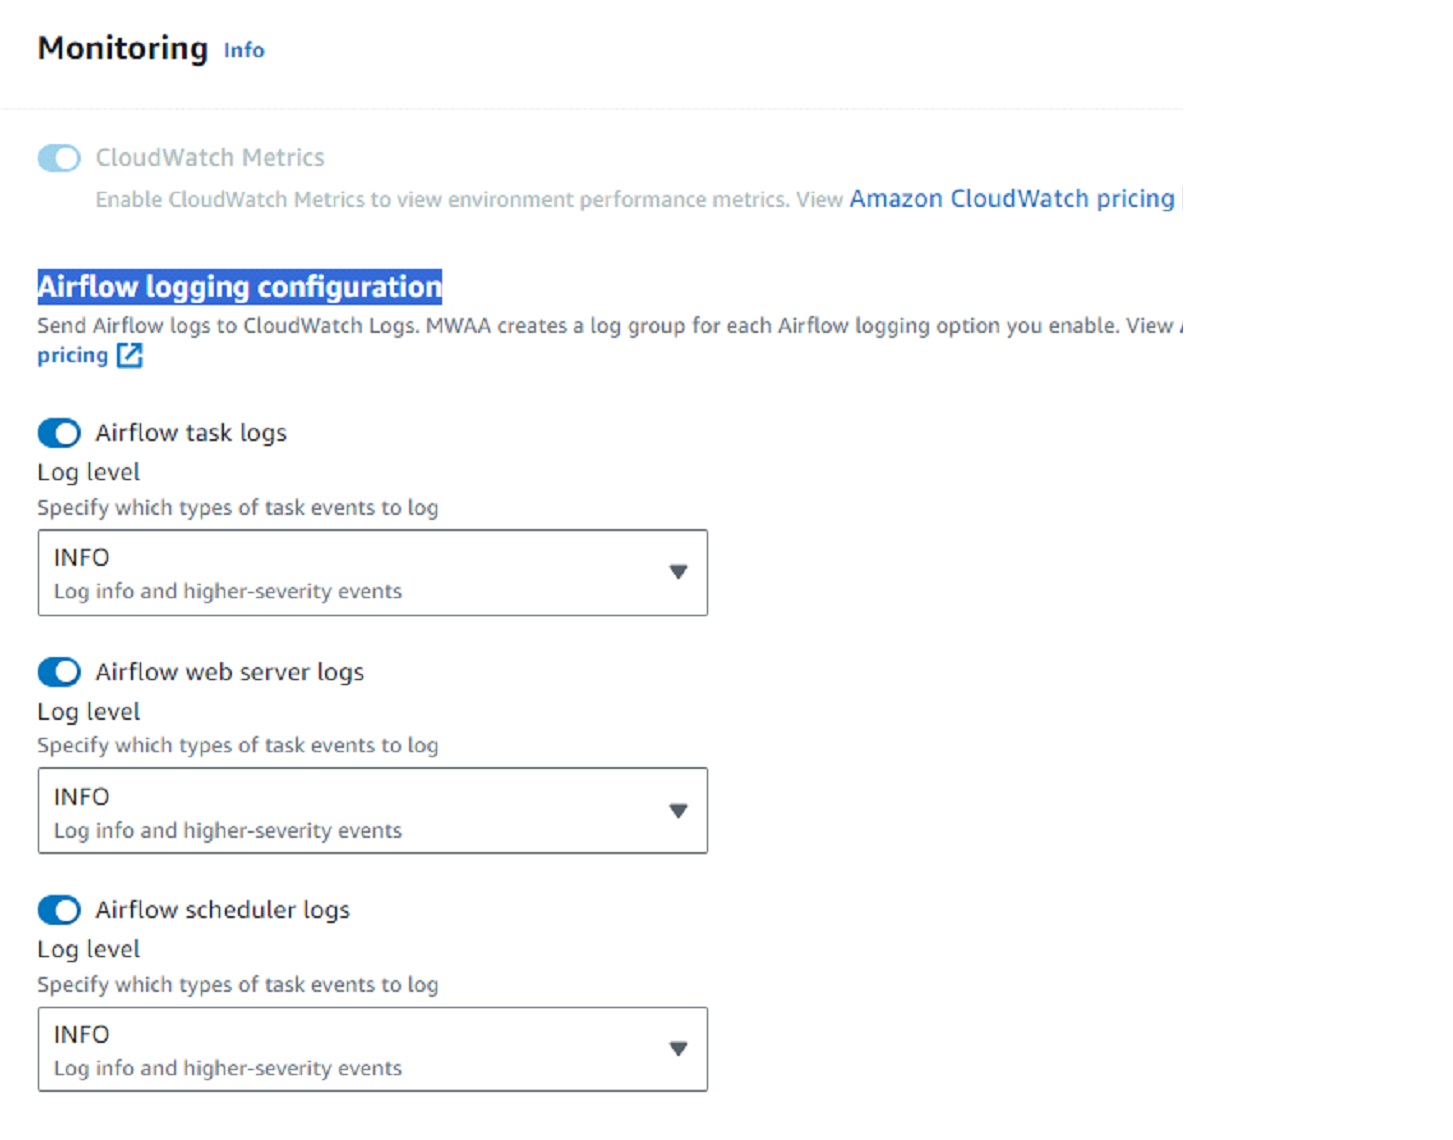Turn off the Airflow web server logs switch
Image resolution: width=1453 pixels, height=1140 pixels.
point(59,672)
